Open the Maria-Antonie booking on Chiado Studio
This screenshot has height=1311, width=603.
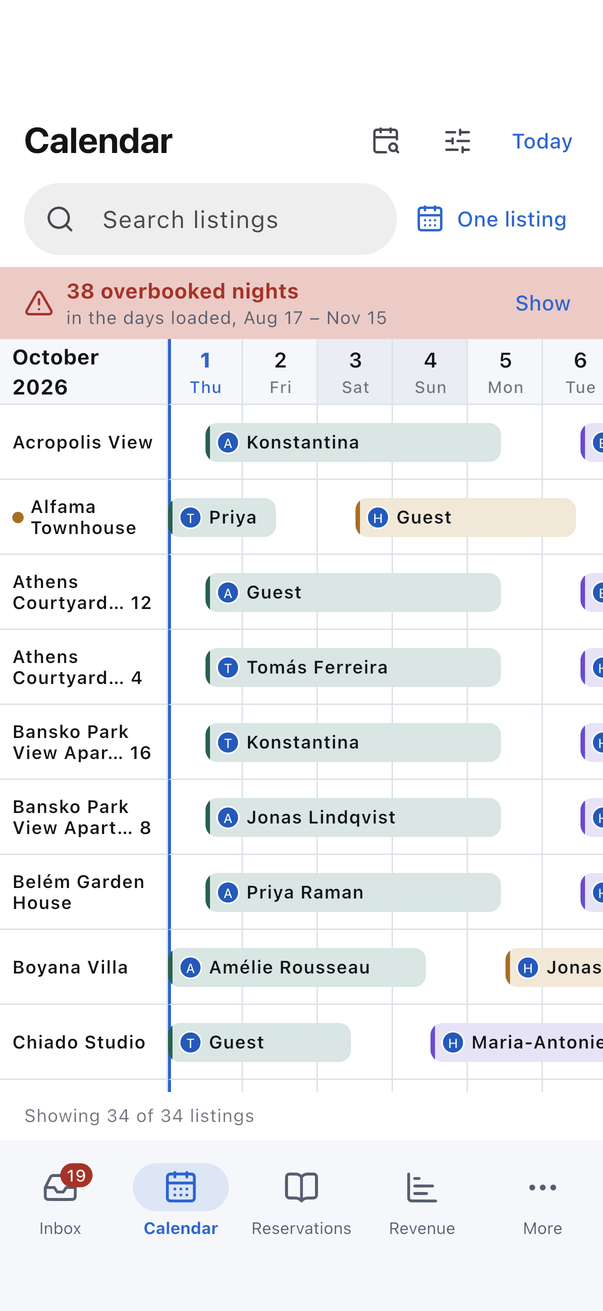[516, 1042]
